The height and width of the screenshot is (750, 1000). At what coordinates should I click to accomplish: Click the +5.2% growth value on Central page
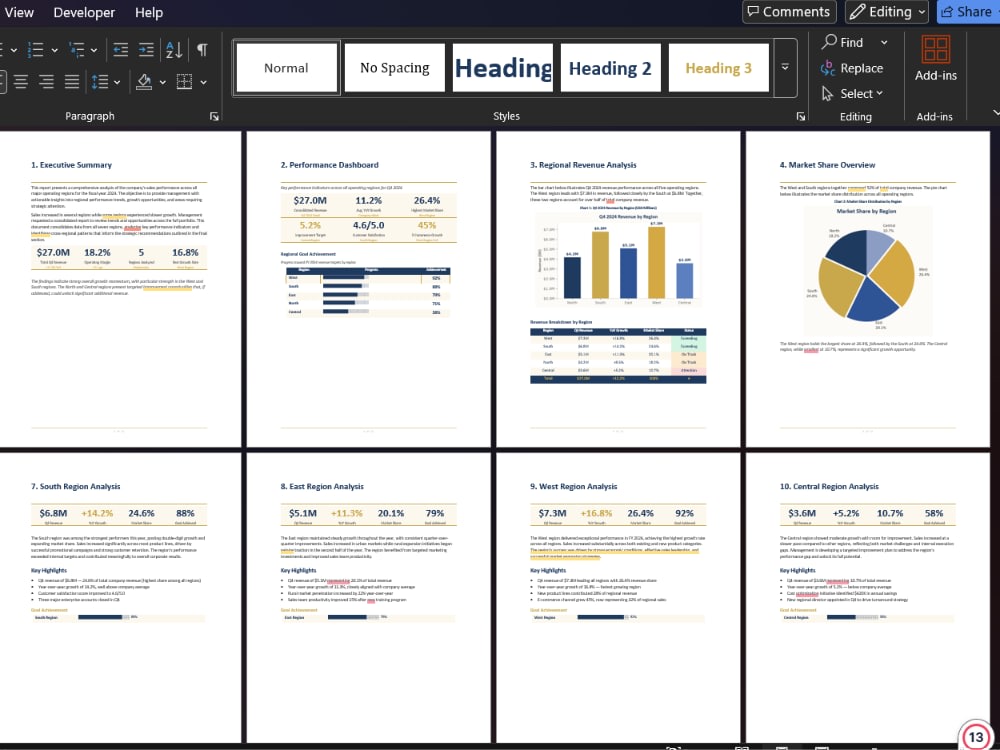pyautogui.click(x=846, y=513)
